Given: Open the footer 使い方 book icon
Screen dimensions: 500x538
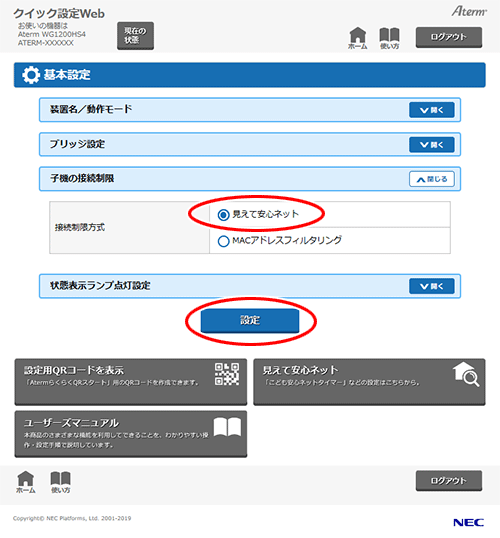Looking at the screenshot, I should click(x=60, y=482).
